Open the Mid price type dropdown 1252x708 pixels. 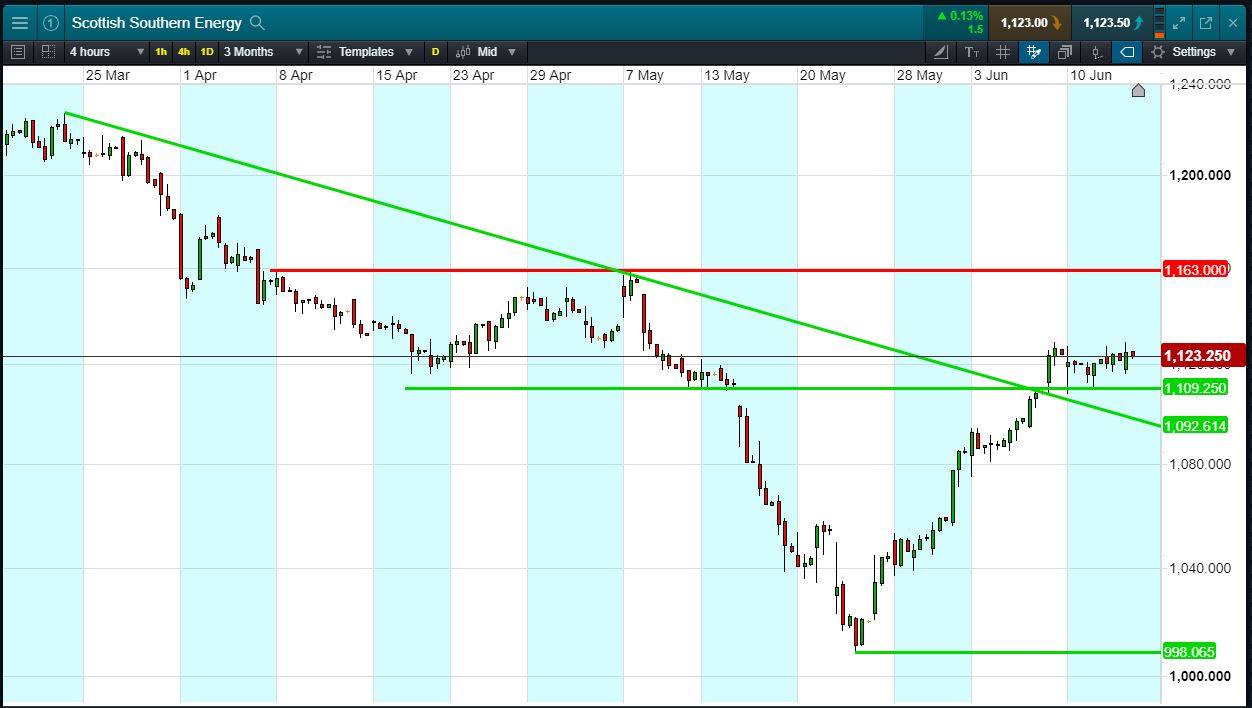coord(487,52)
